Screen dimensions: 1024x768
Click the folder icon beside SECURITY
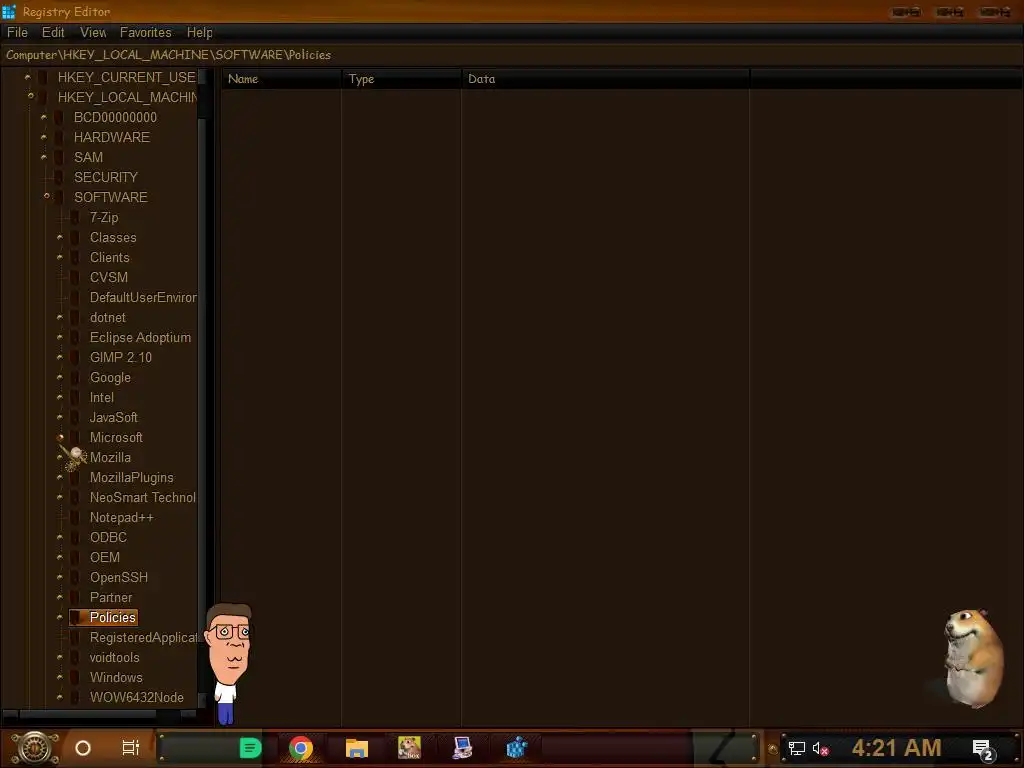pos(61,177)
